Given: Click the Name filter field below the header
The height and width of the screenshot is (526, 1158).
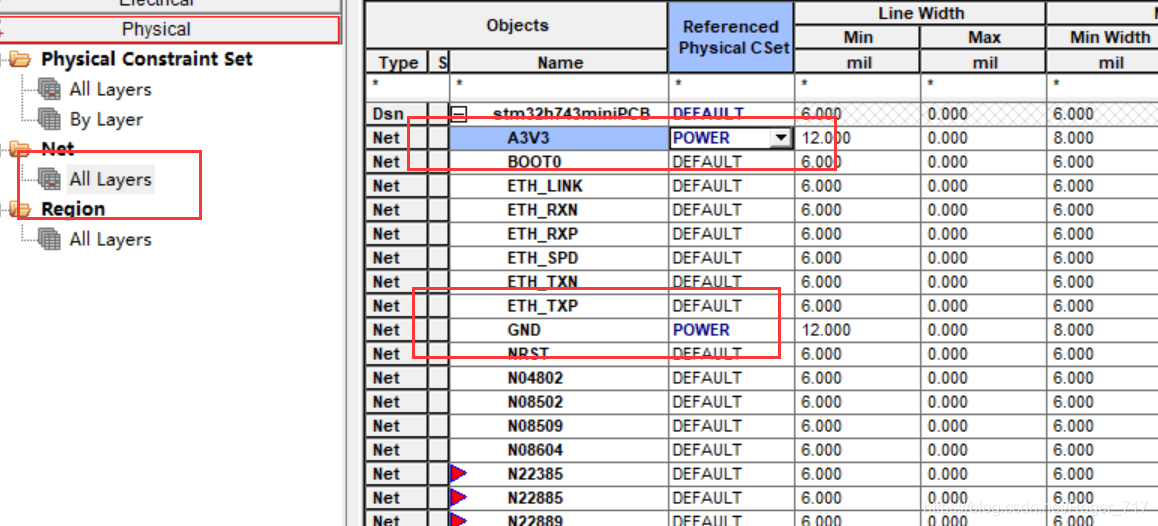Looking at the screenshot, I should tap(558, 86).
